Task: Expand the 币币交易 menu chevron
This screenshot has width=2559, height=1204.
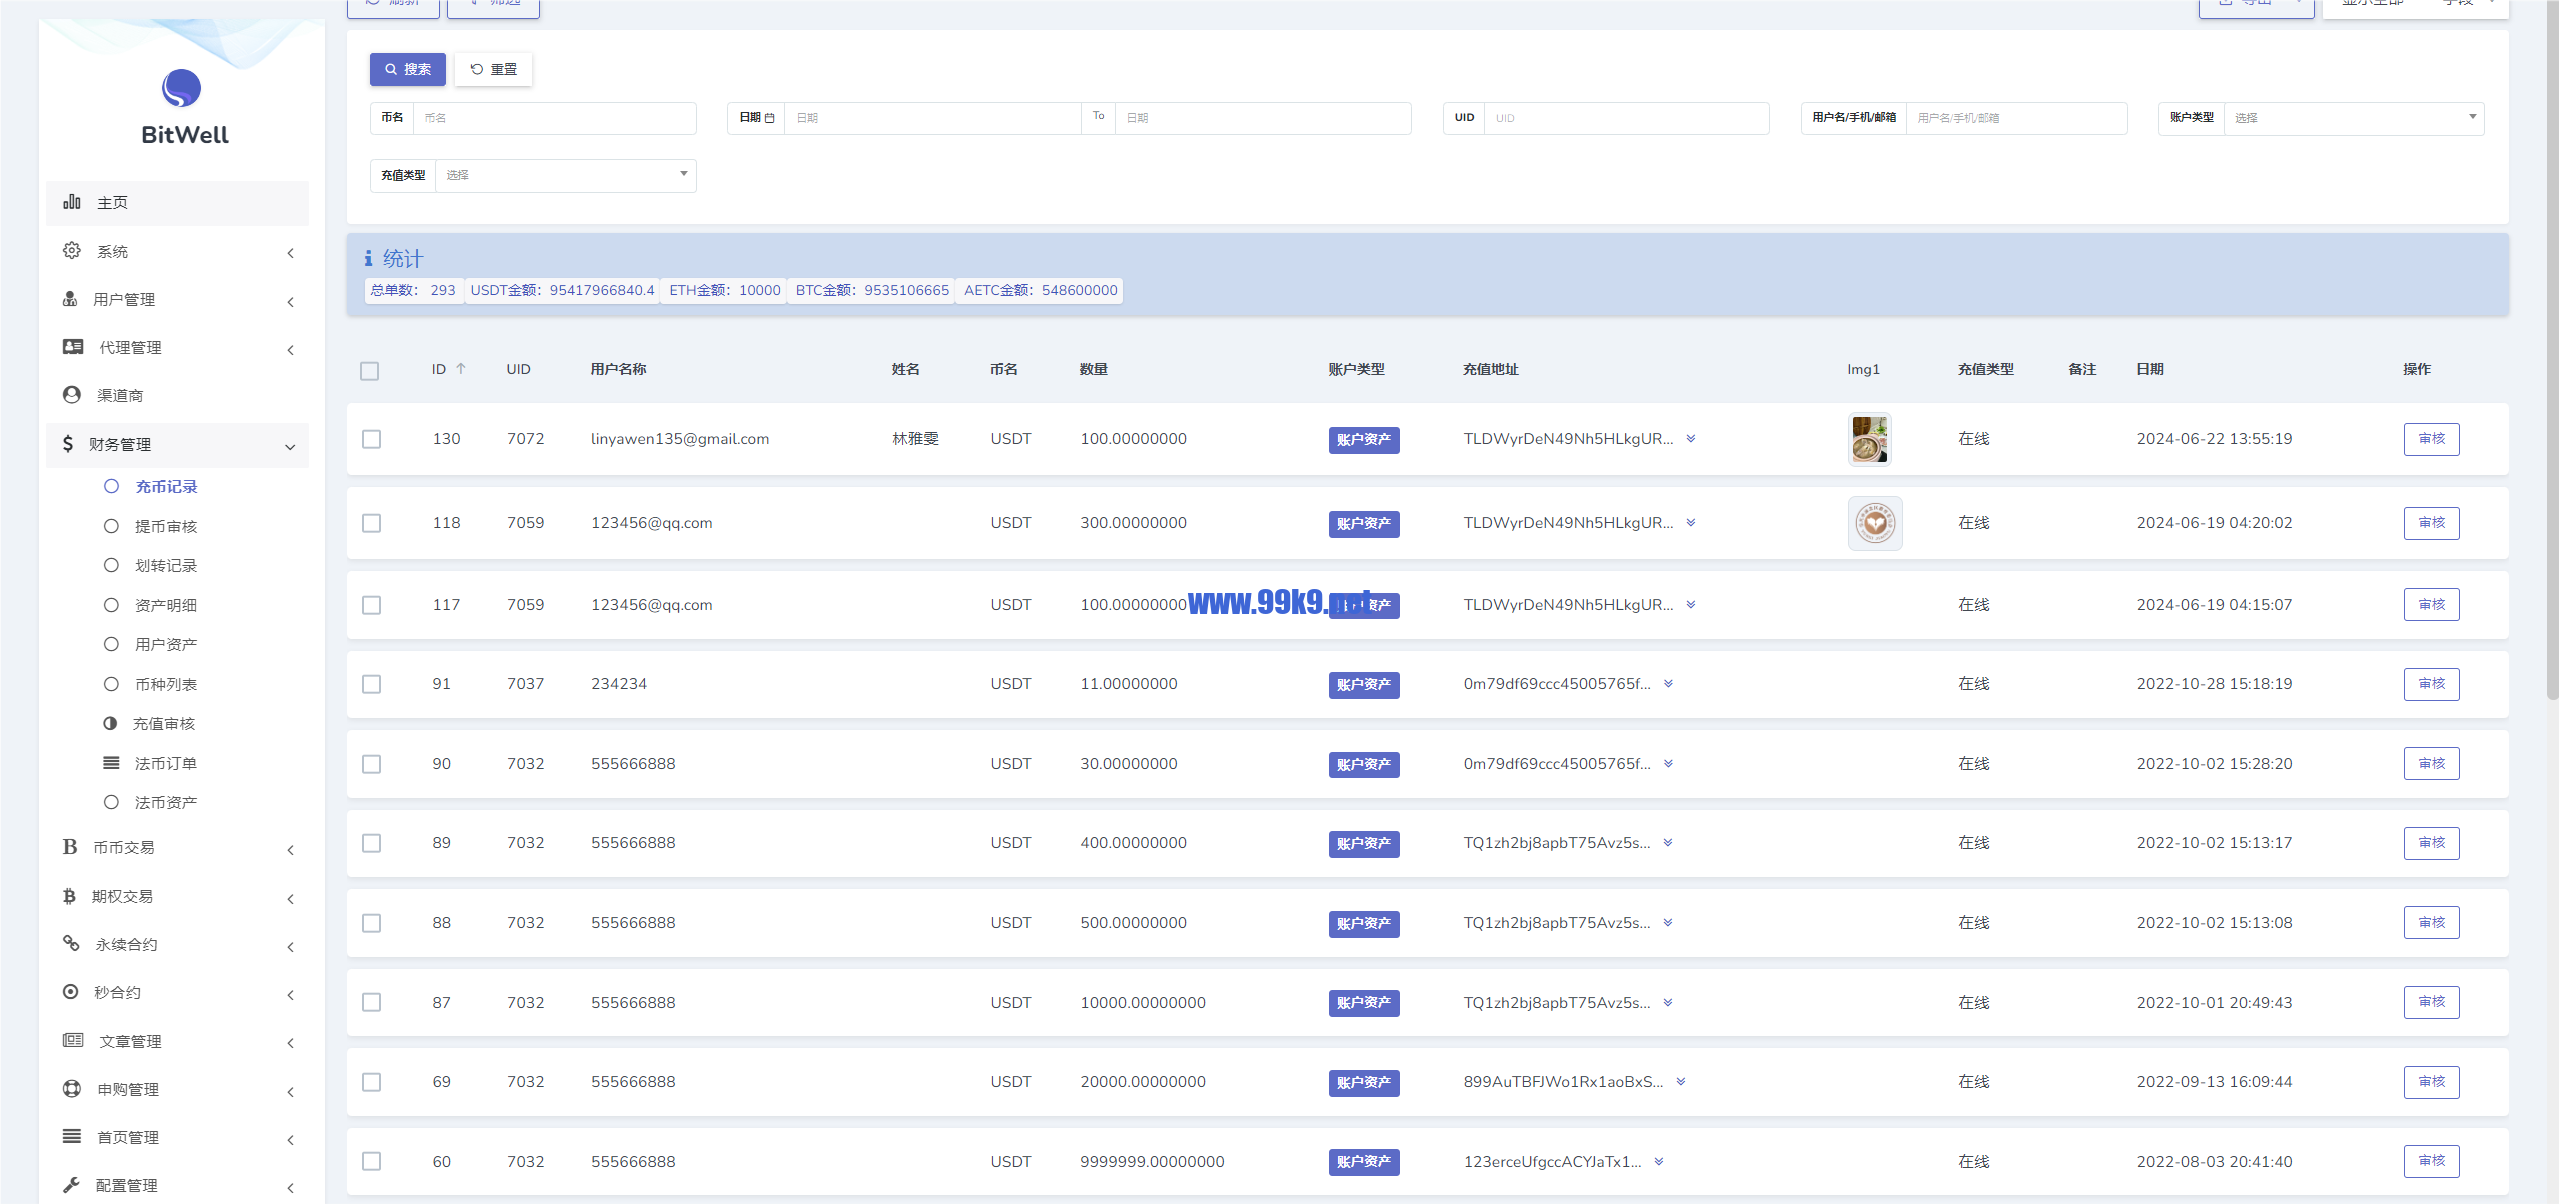Action: click(291, 849)
